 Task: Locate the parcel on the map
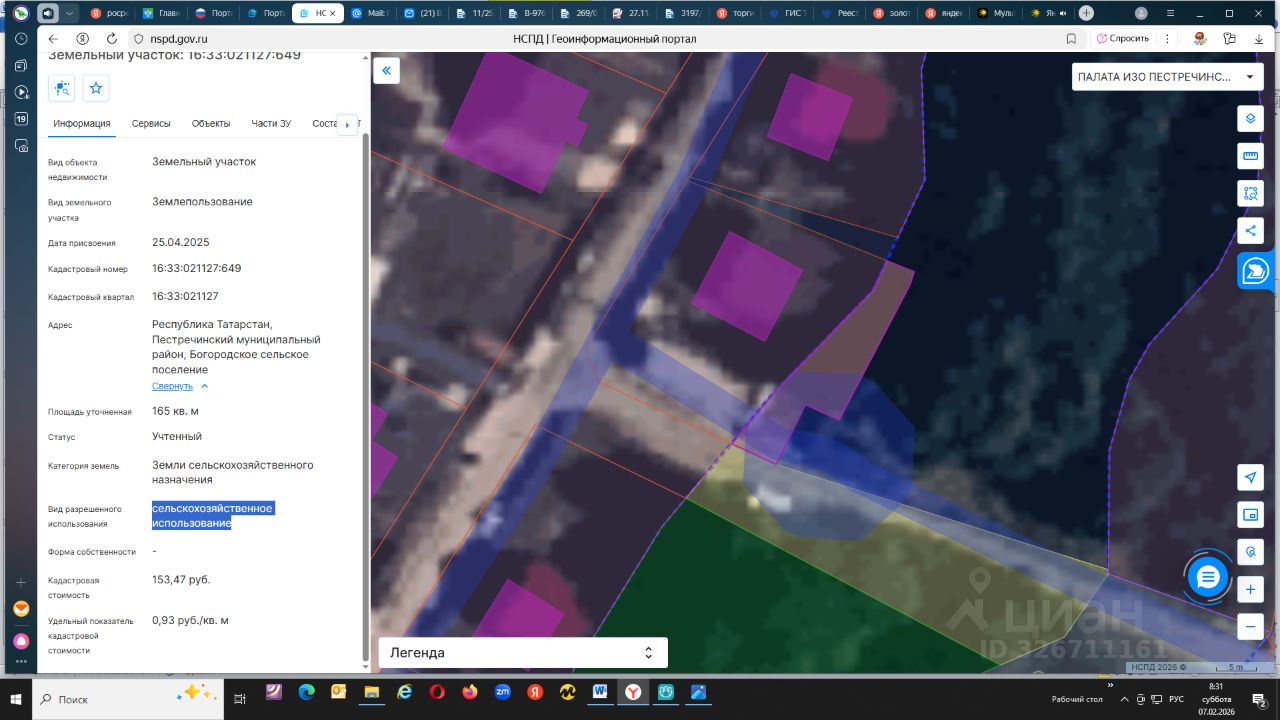[63, 88]
